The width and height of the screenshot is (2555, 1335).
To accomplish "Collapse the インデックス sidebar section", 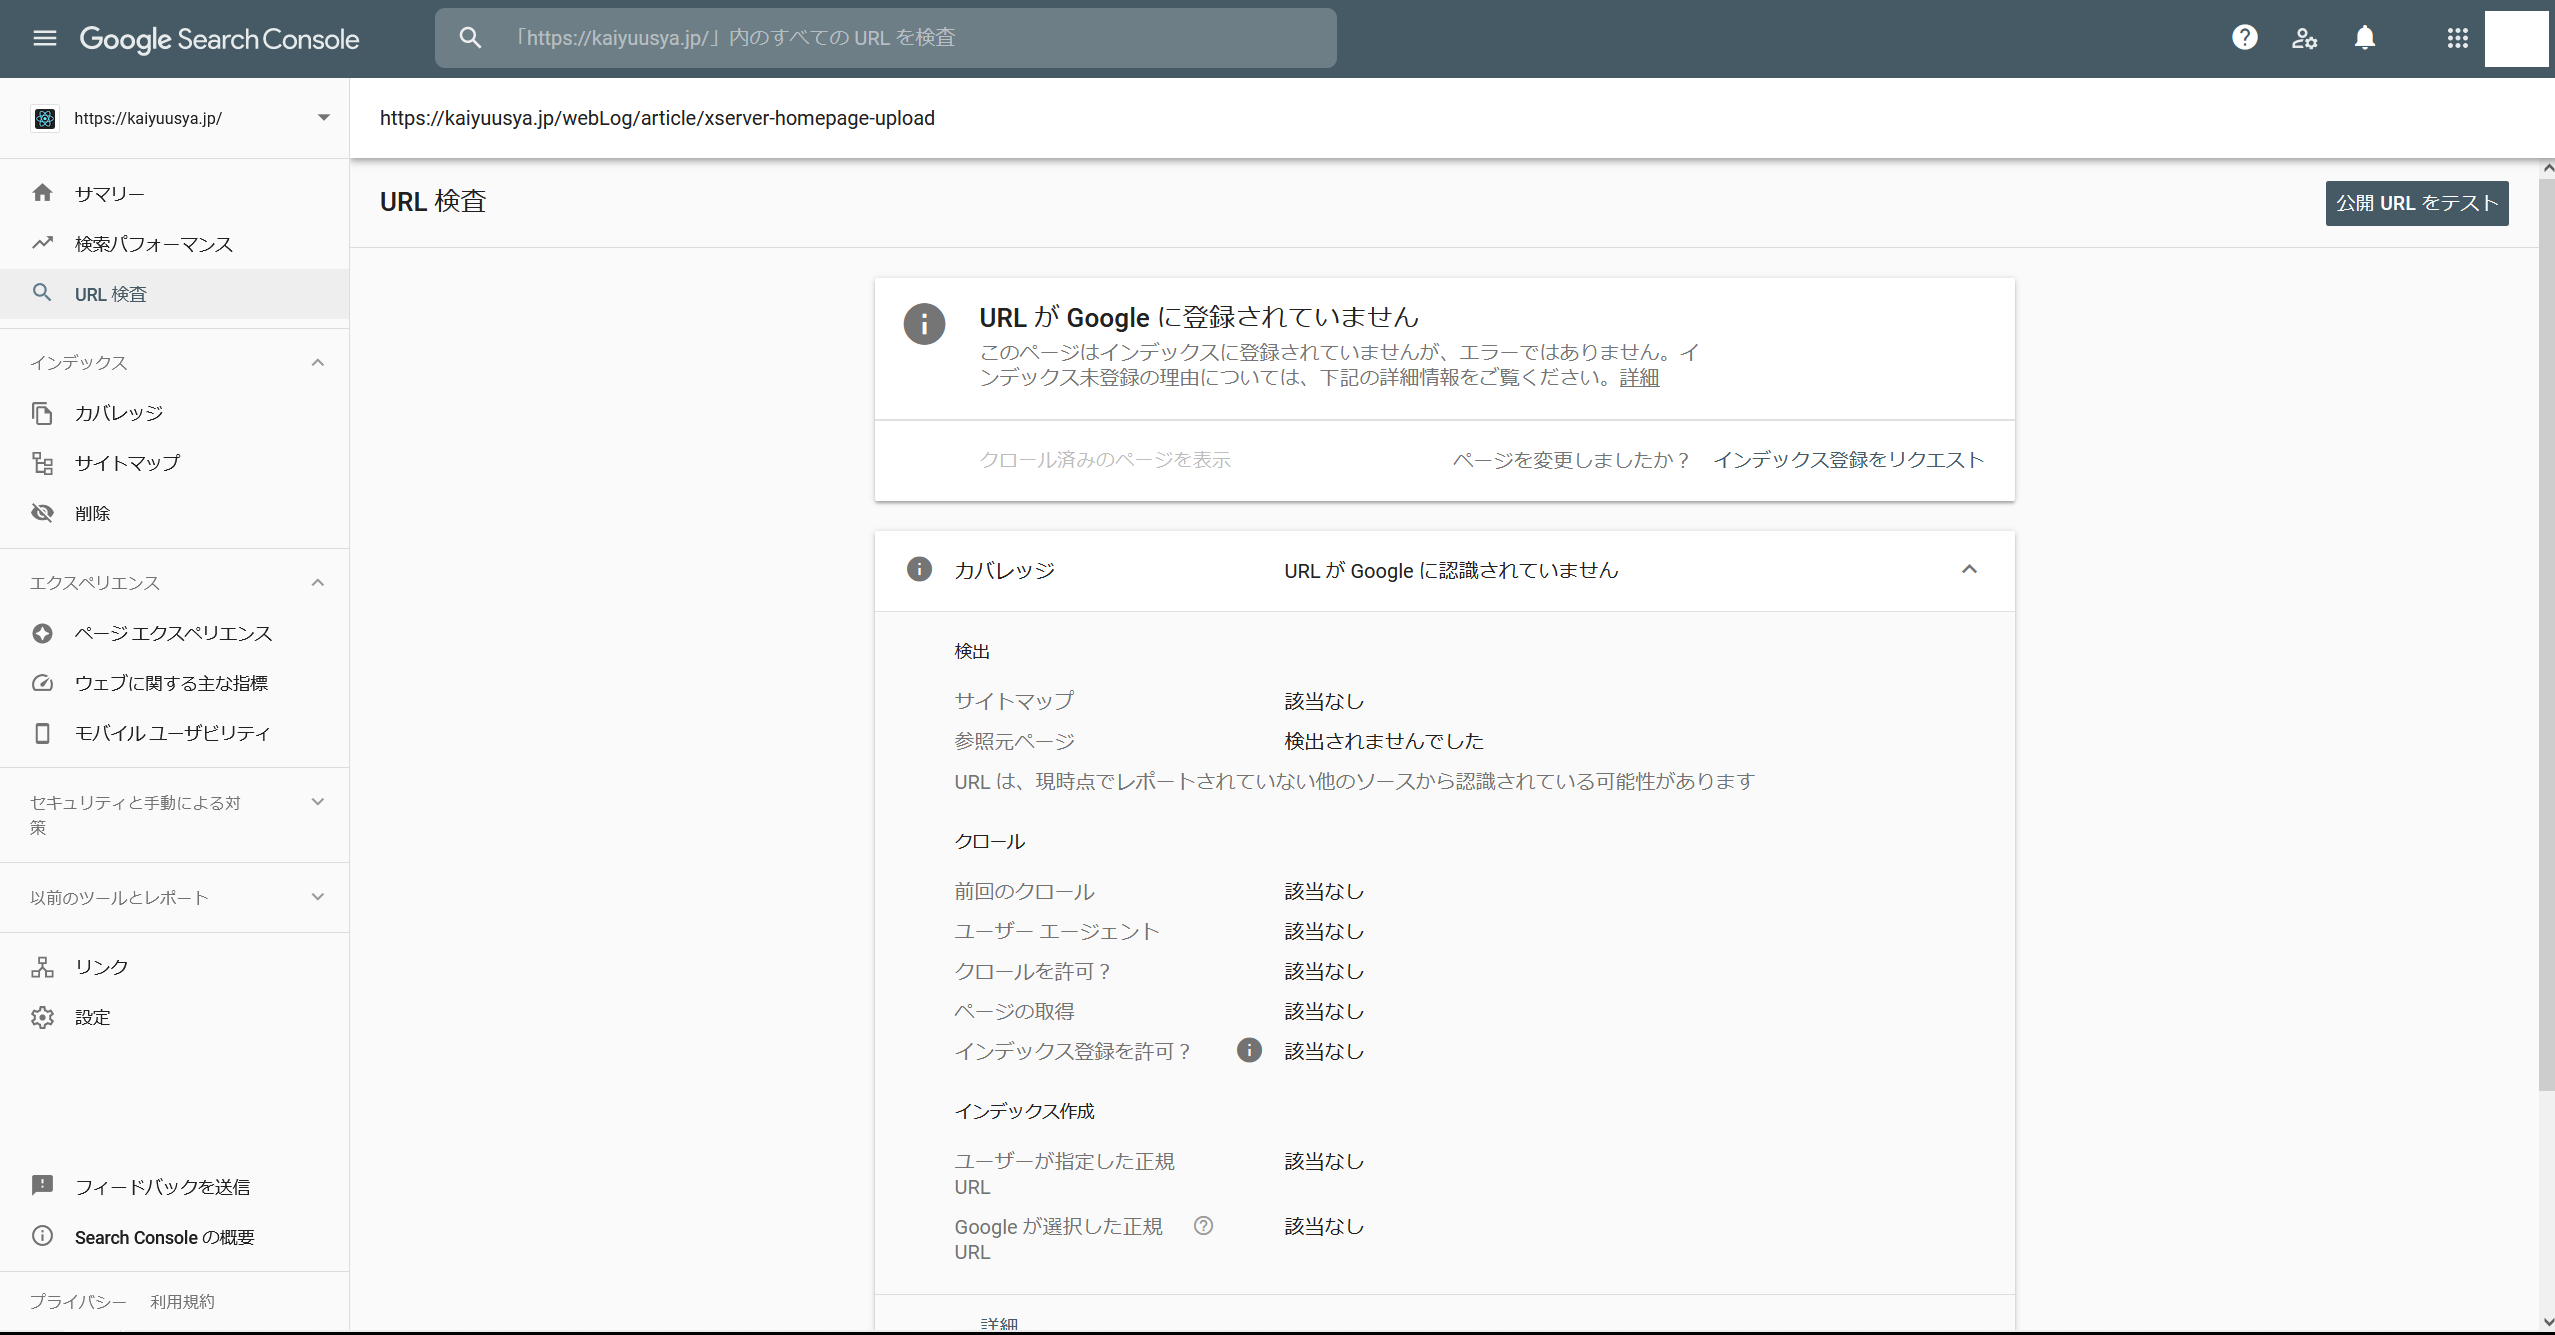I will pyautogui.click(x=318, y=362).
